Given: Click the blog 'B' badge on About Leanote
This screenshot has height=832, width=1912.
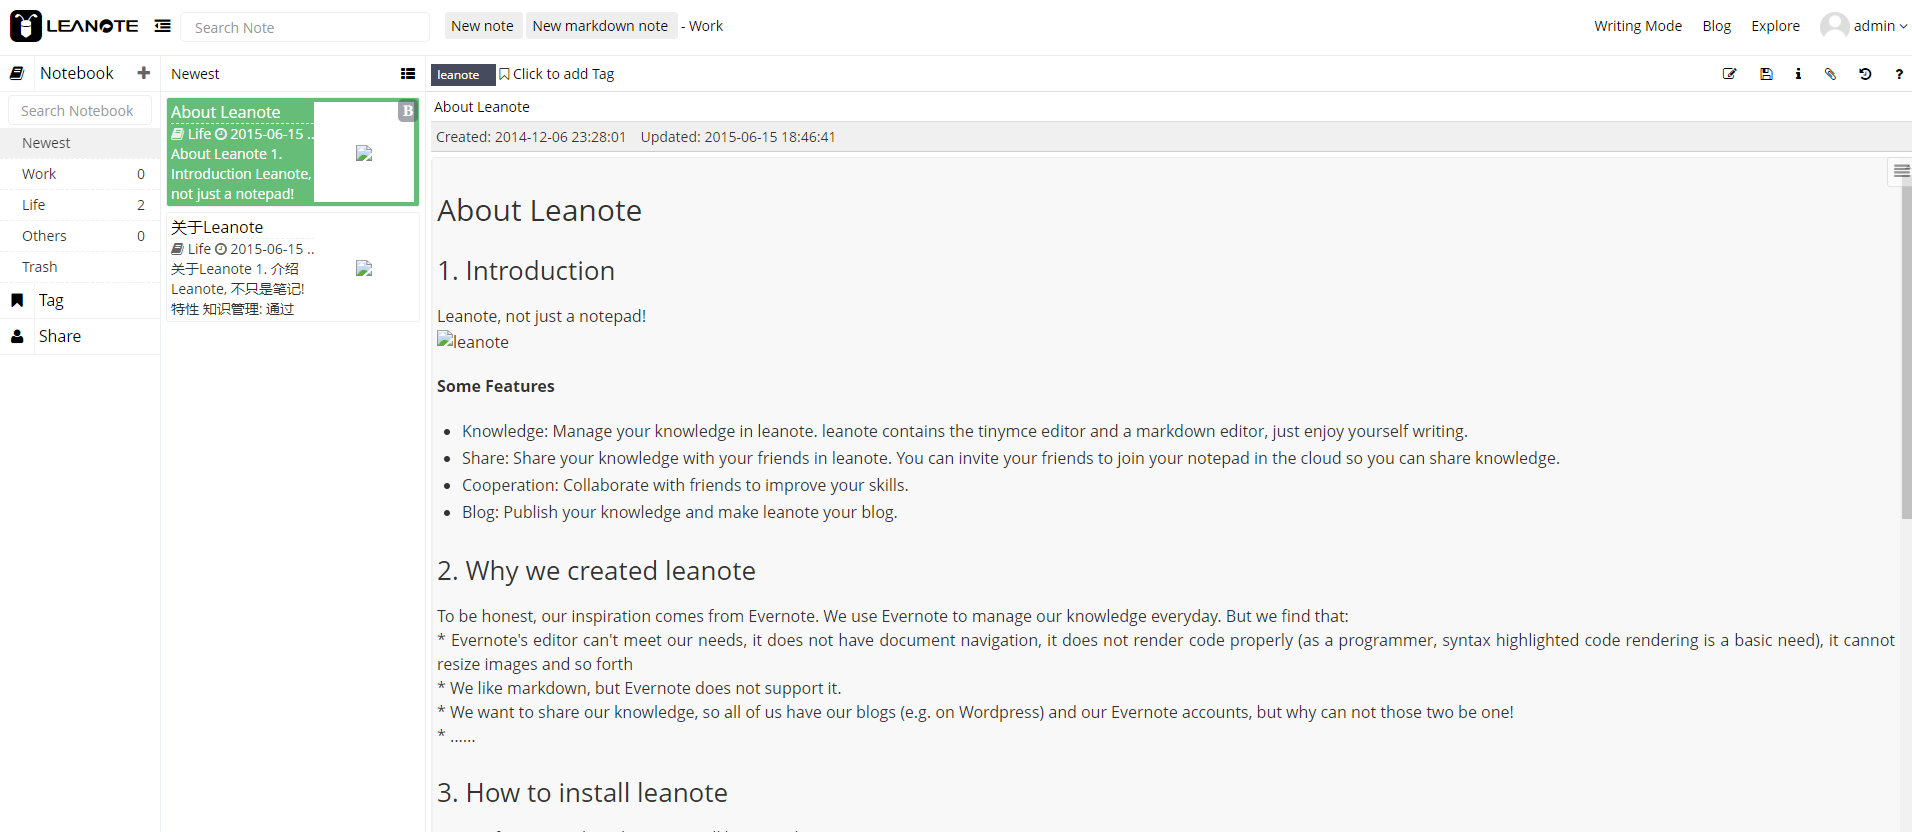Looking at the screenshot, I should coord(407,111).
